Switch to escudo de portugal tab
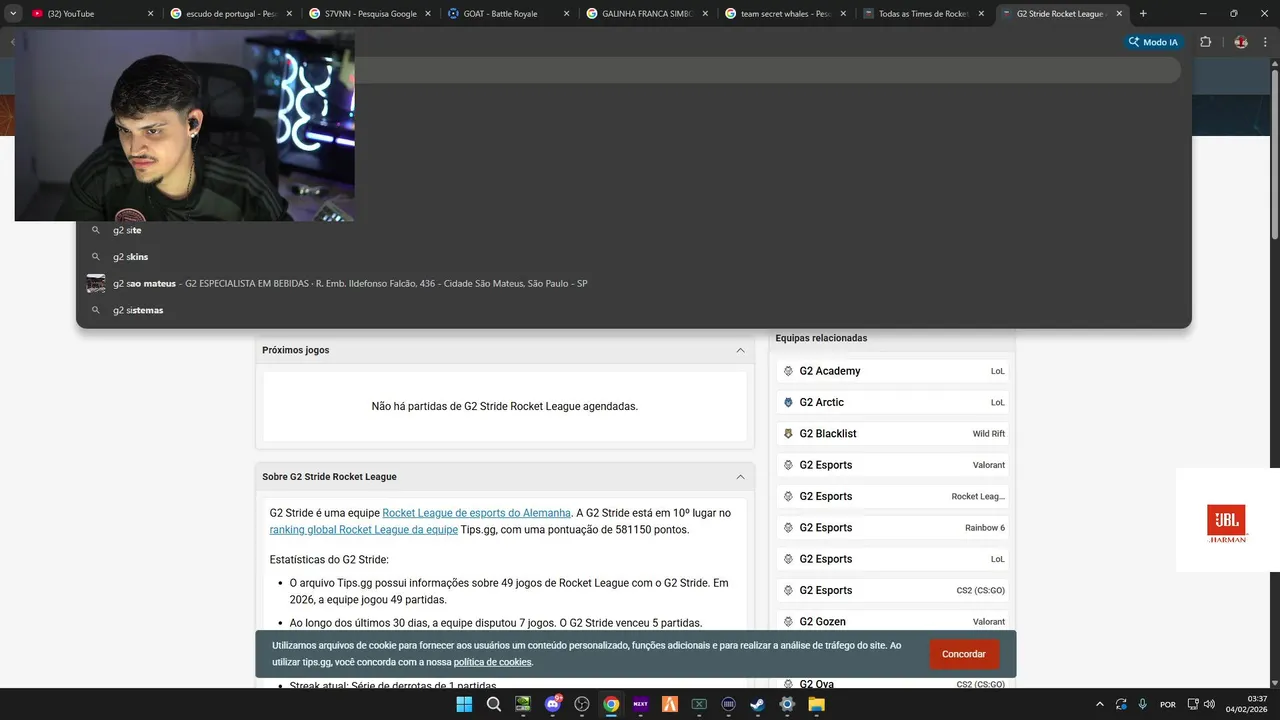 point(230,14)
